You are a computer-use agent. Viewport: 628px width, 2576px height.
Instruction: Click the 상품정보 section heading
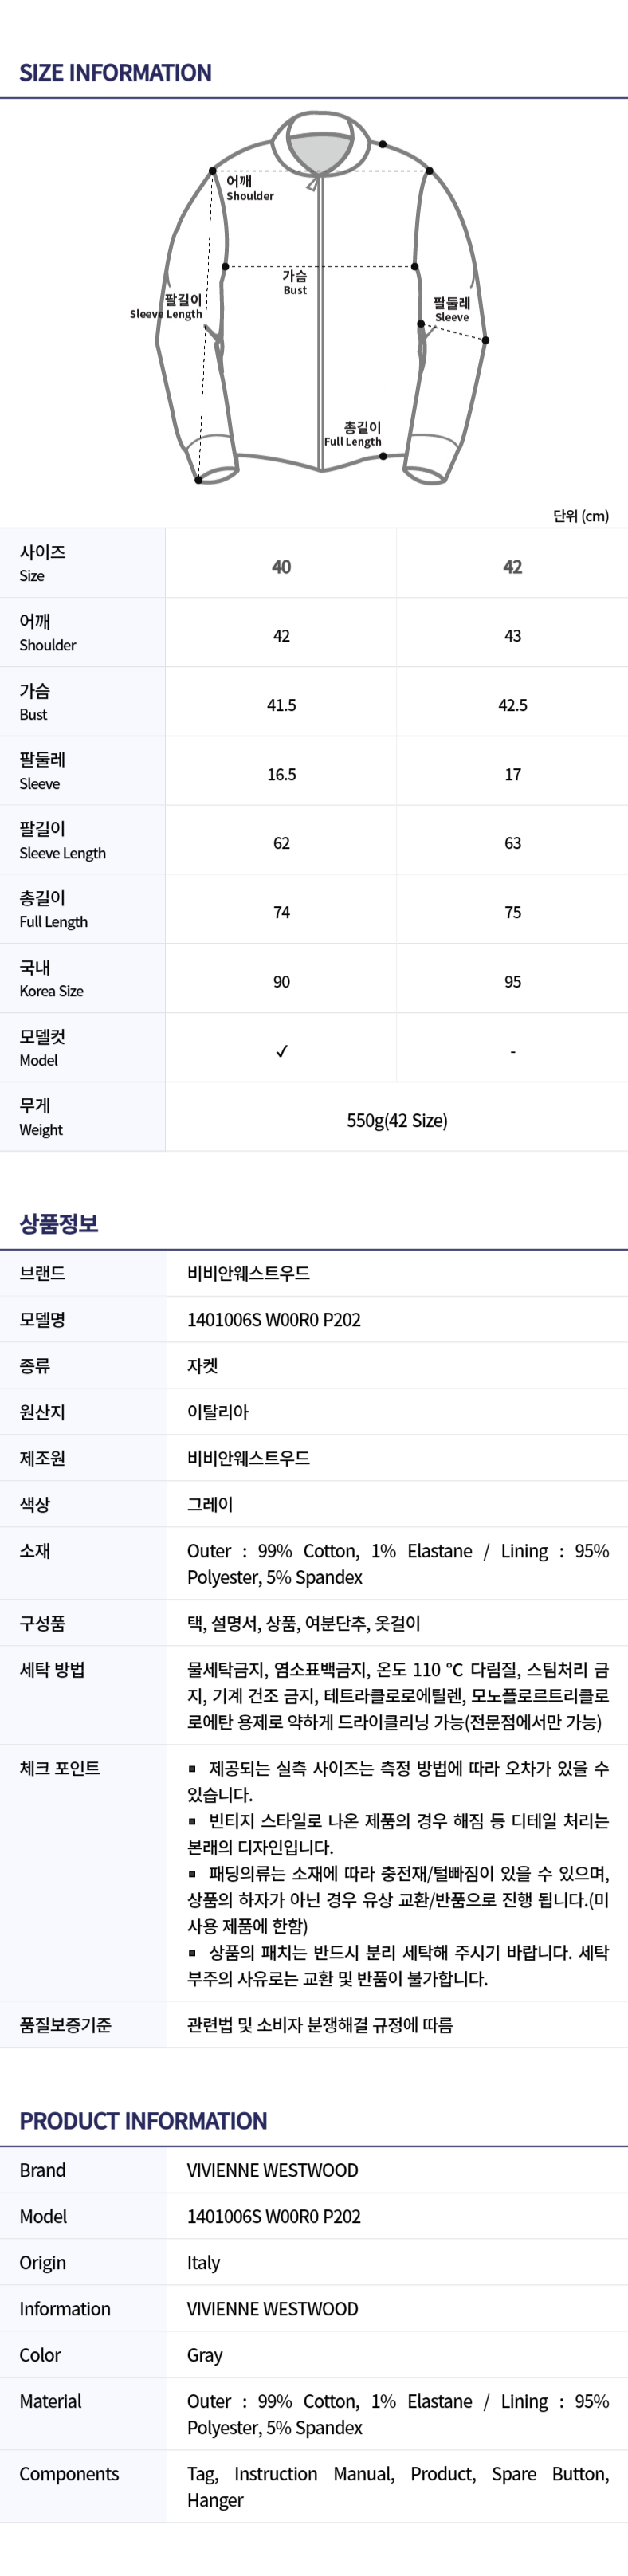[59, 1223]
